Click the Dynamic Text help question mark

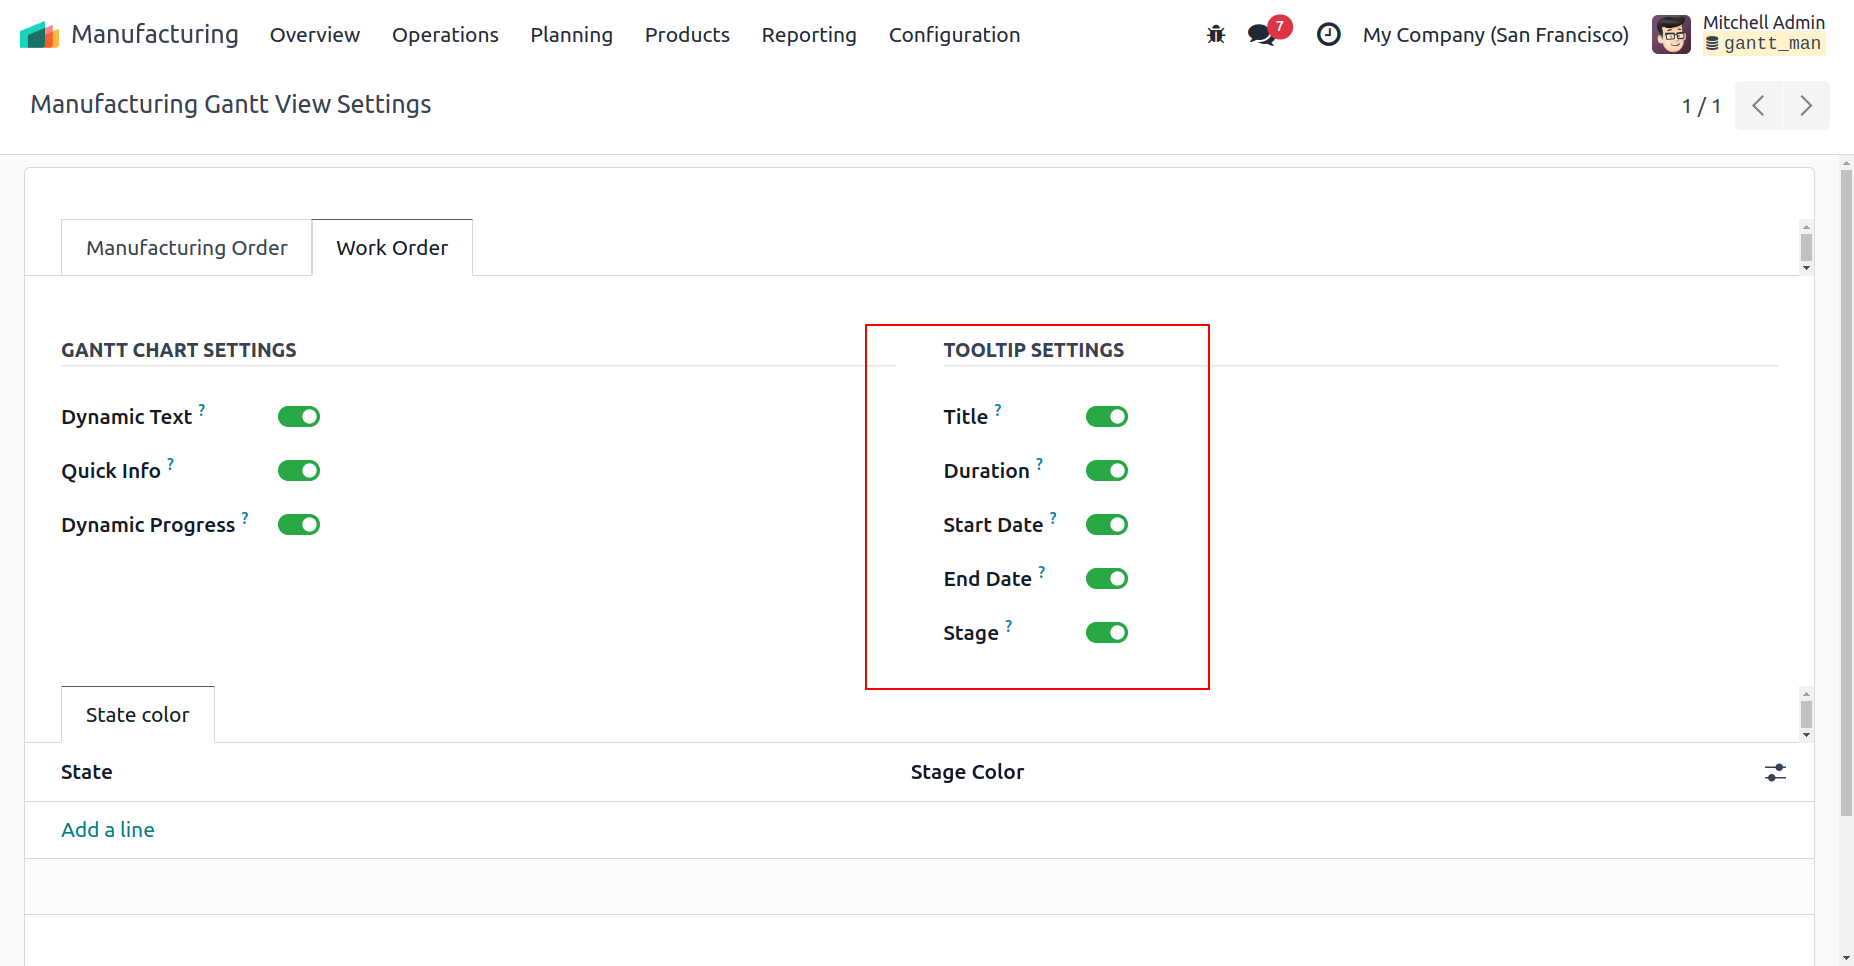point(202,410)
